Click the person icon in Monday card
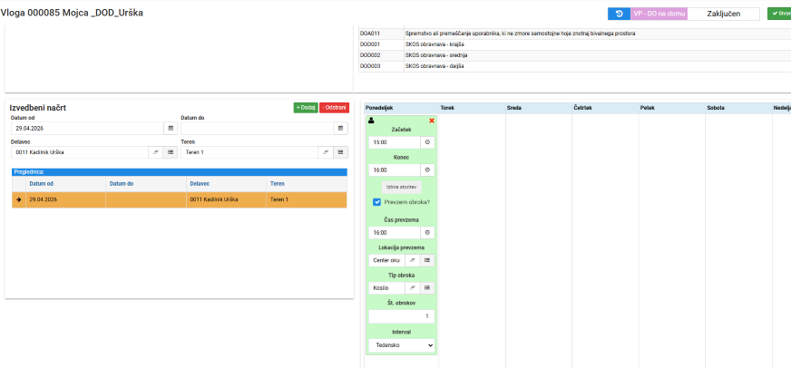Screen dimensions: 791x368 371,121
